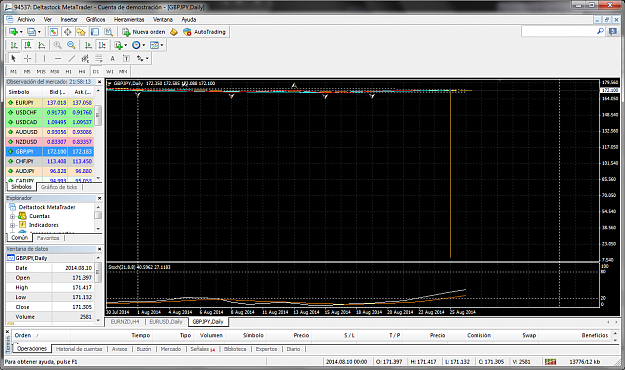Switch chart to bar chart
625x370 pixels.
point(14,45)
